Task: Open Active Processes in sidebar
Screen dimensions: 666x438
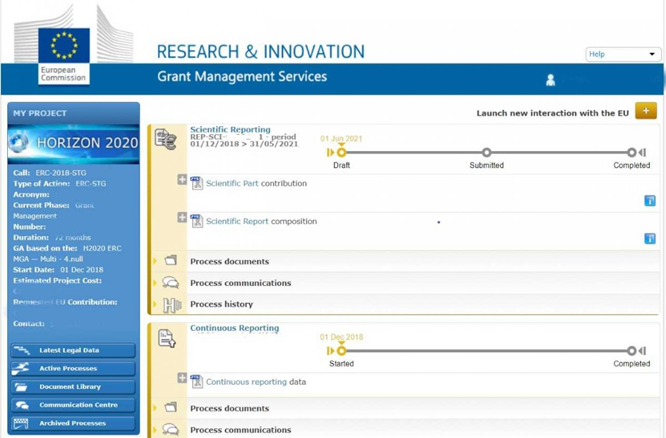Action: 73,369
